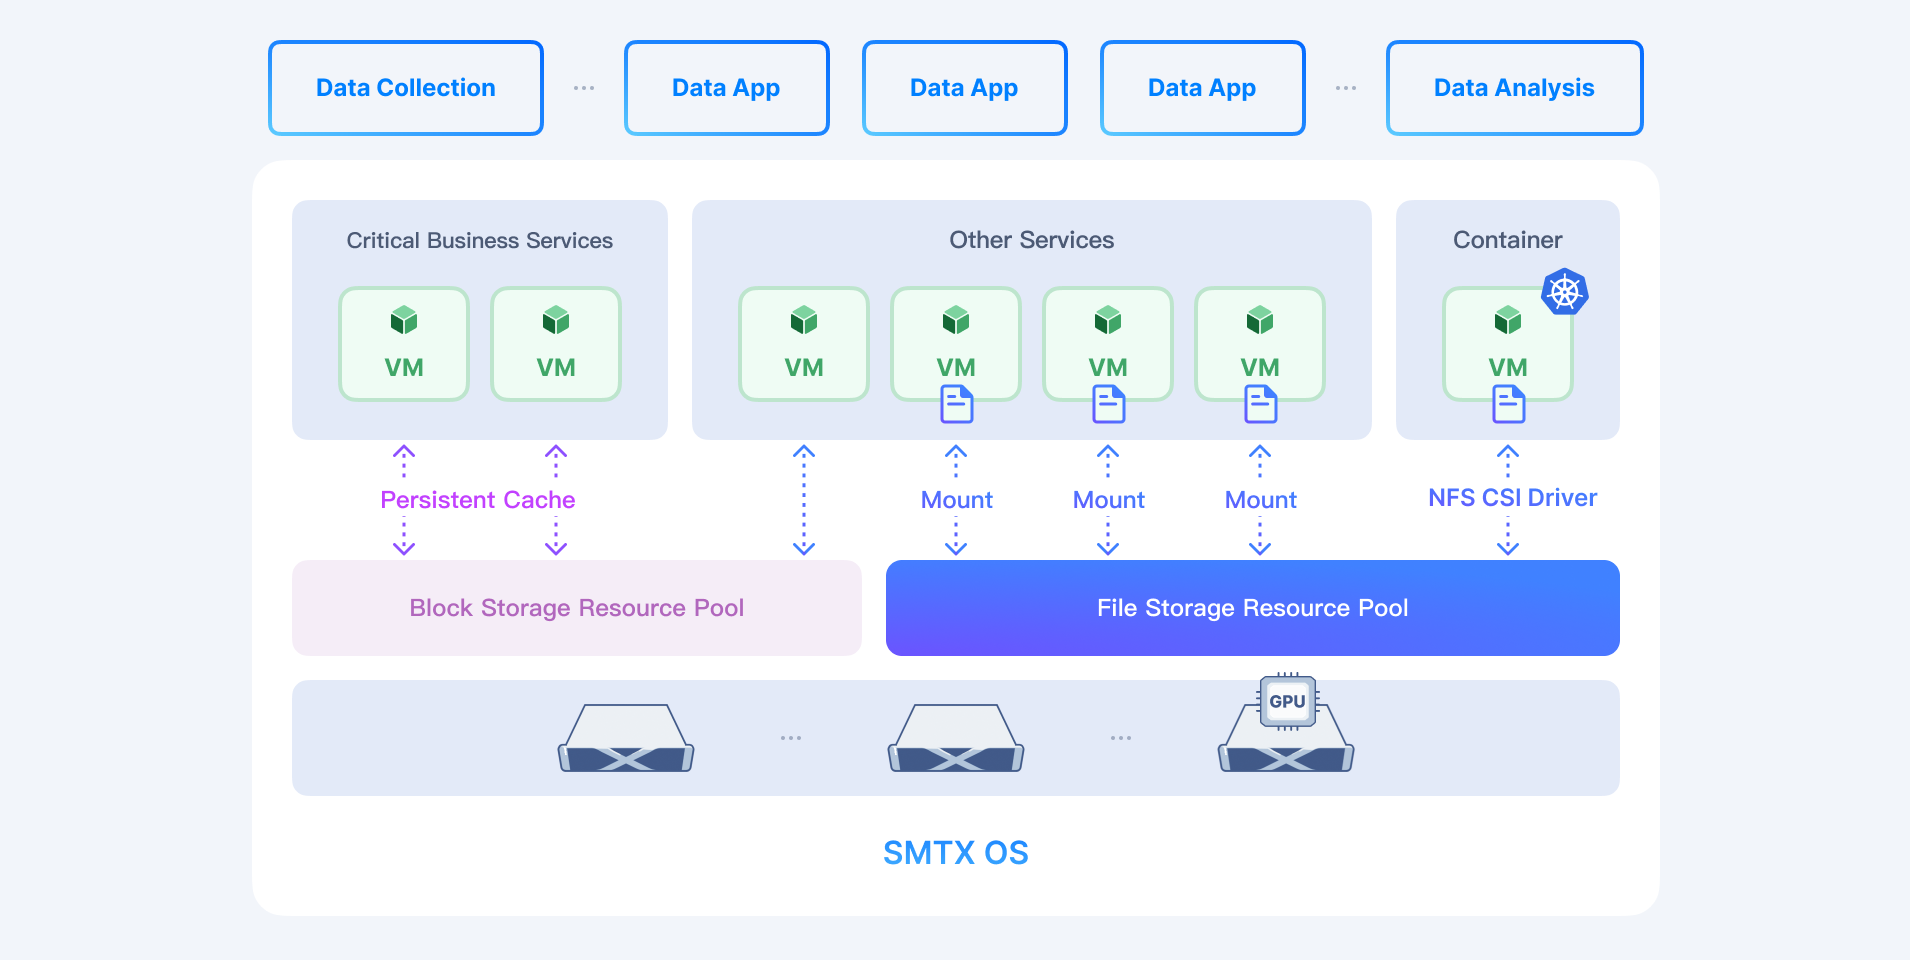The width and height of the screenshot is (1910, 960).
Task: Click the last file icon in Other Services
Action: (1260, 404)
